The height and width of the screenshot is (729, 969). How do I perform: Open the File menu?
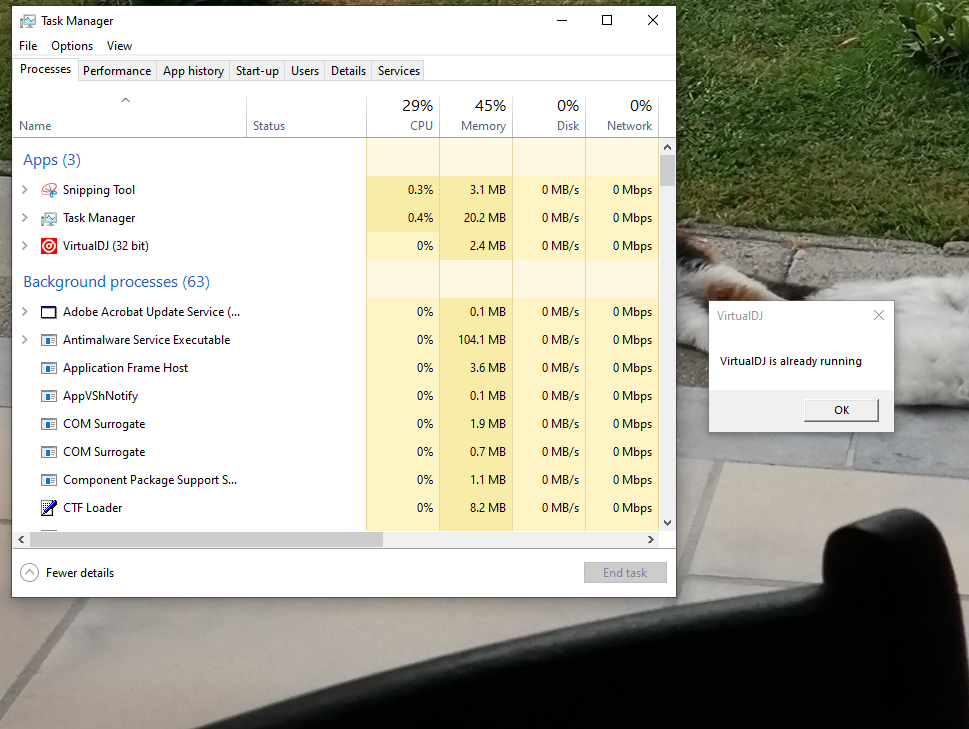point(28,46)
